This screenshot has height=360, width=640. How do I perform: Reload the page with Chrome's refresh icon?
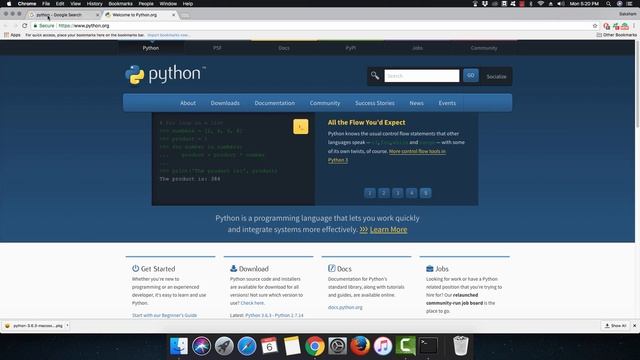24,26
